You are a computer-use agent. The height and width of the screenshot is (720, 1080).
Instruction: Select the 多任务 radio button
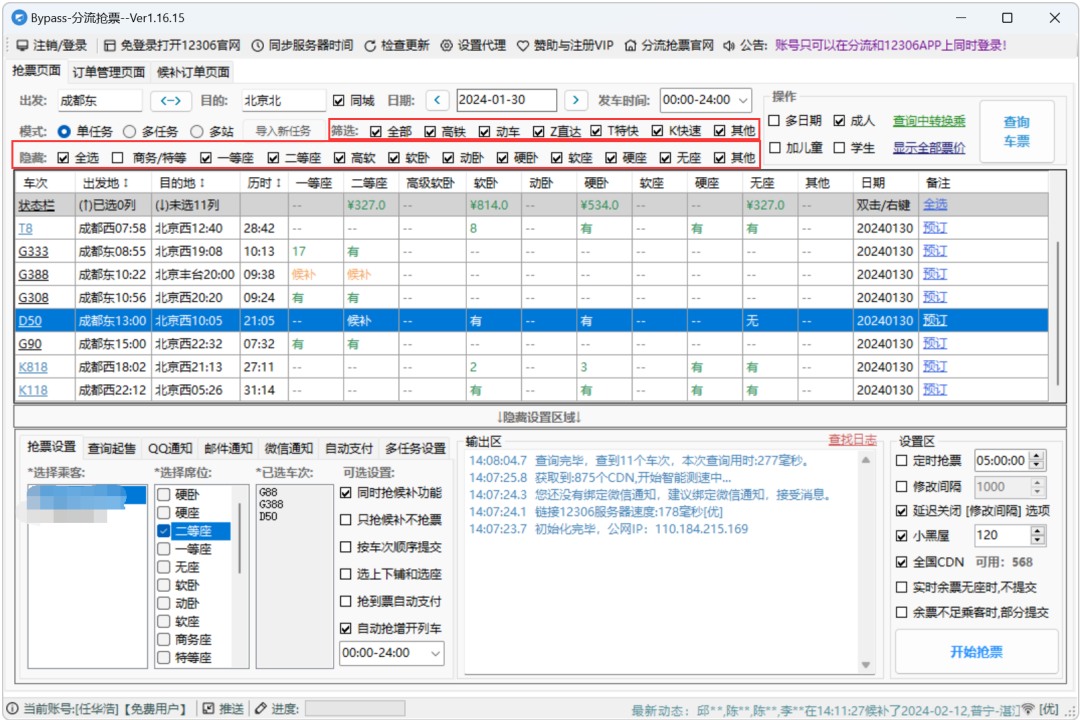[130, 131]
